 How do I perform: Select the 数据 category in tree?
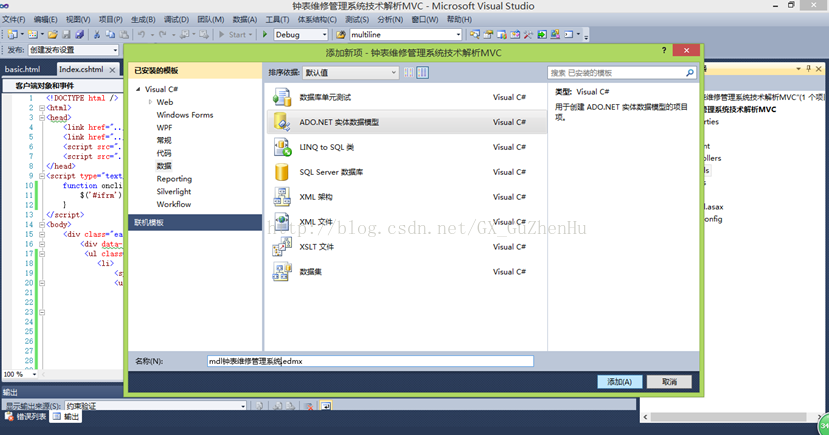coord(164,166)
